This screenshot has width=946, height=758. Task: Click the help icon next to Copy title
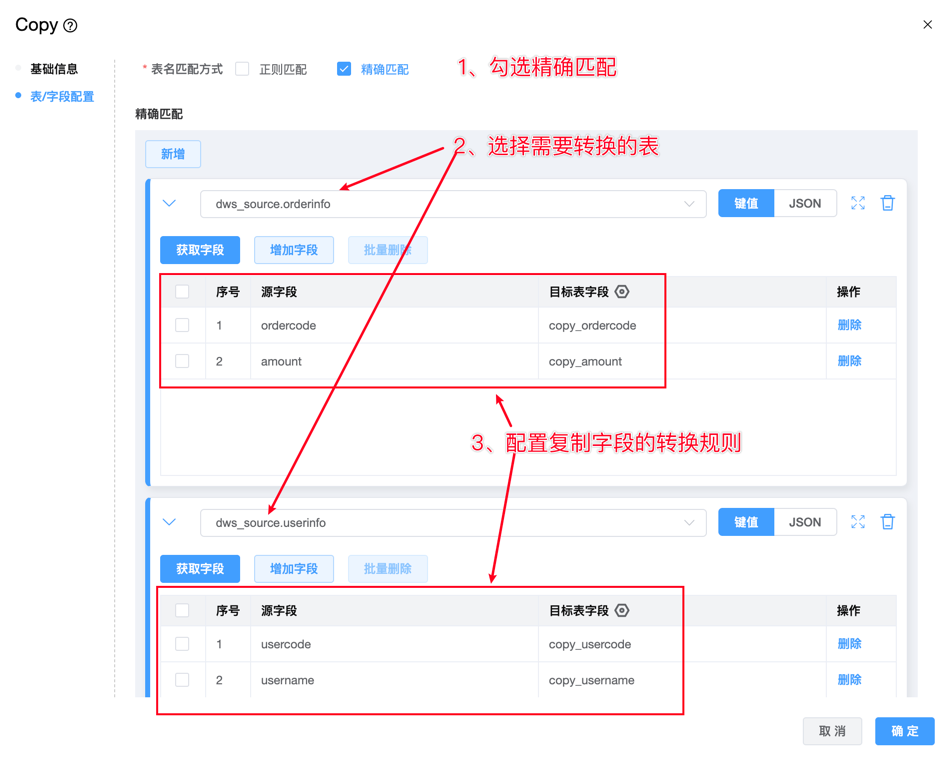(70, 26)
